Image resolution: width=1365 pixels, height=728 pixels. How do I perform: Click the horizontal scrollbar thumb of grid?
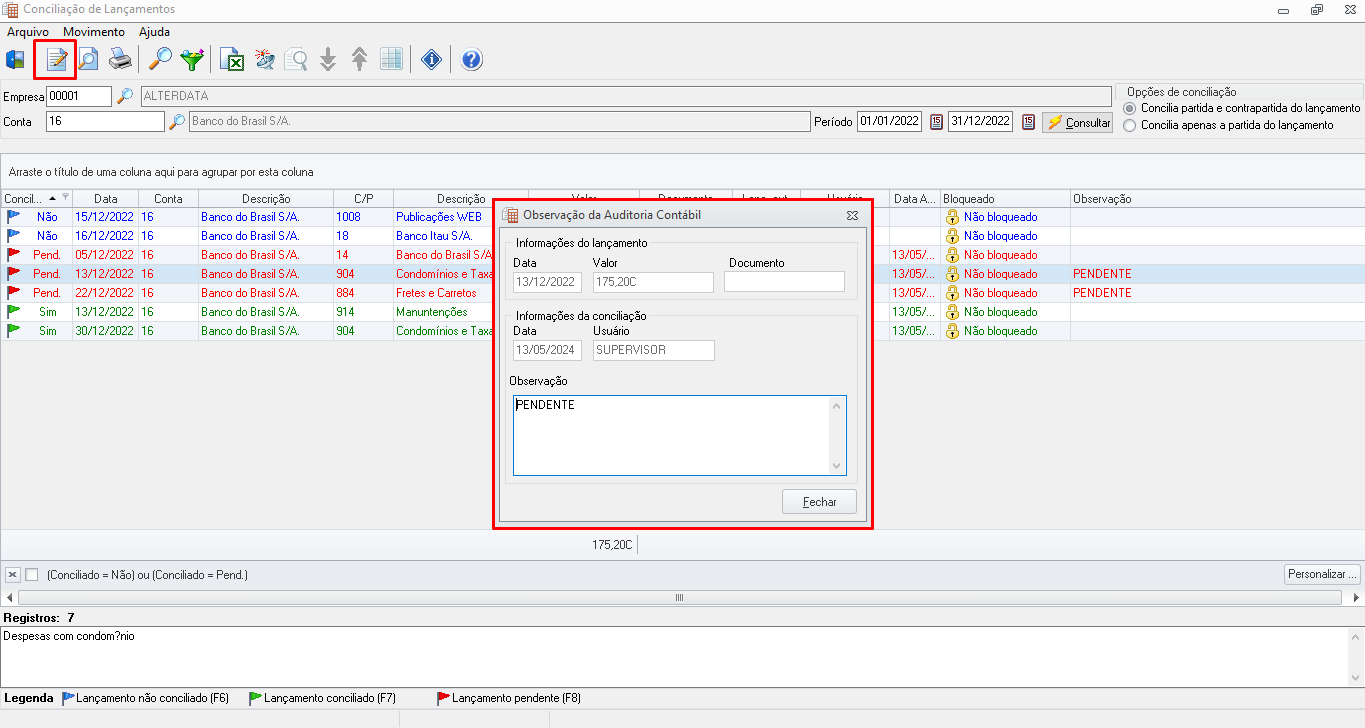tap(679, 597)
